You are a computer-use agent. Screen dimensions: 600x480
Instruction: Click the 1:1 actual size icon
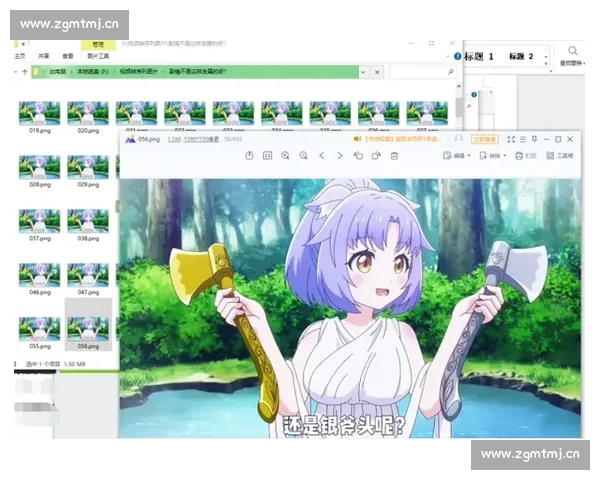coord(267,156)
